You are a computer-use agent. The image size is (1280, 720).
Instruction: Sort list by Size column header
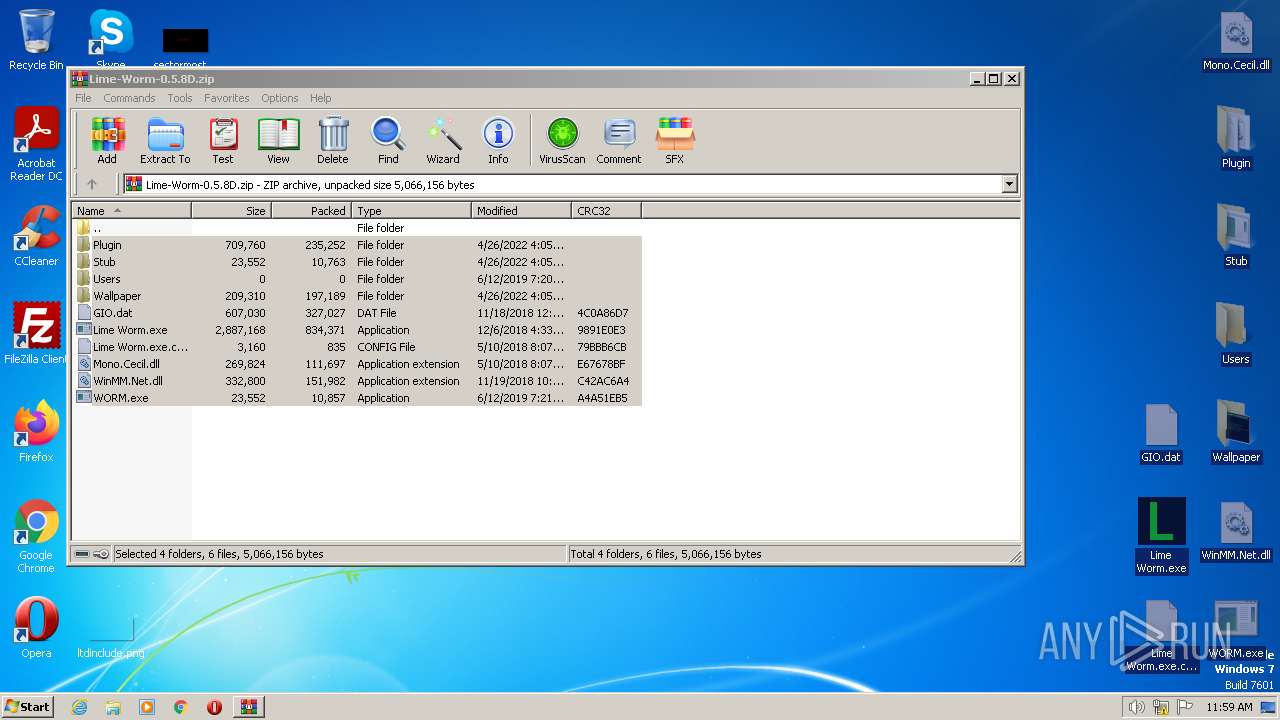click(232, 211)
